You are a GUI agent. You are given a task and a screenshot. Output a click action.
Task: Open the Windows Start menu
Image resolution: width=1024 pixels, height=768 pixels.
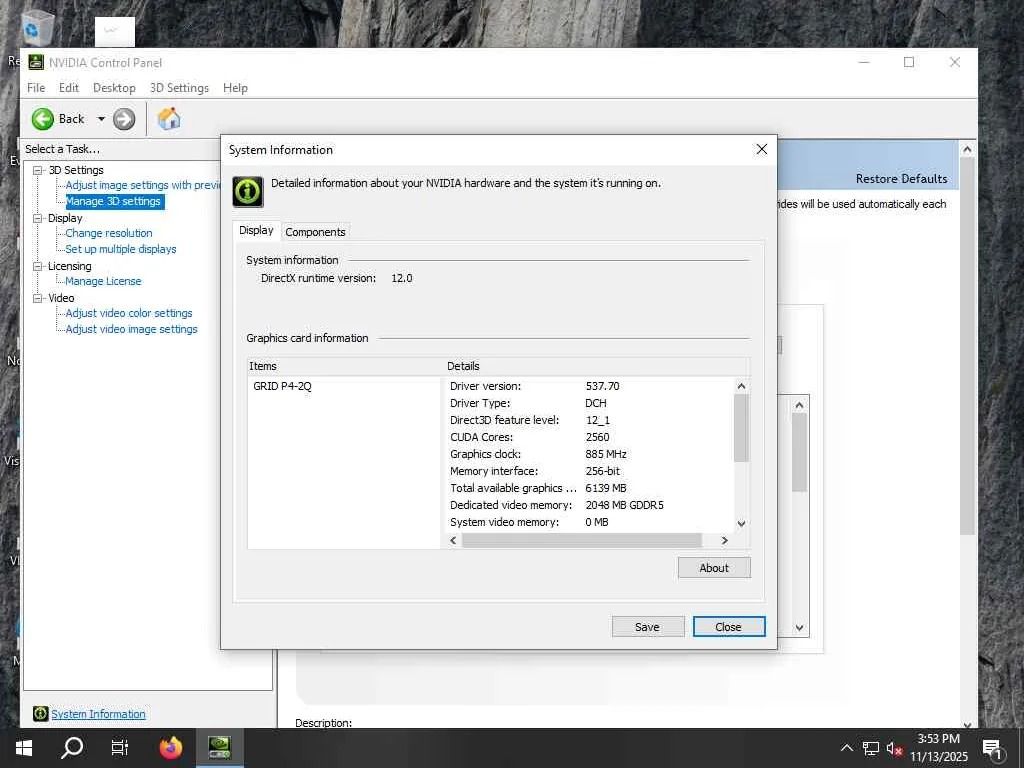tap(24, 748)
